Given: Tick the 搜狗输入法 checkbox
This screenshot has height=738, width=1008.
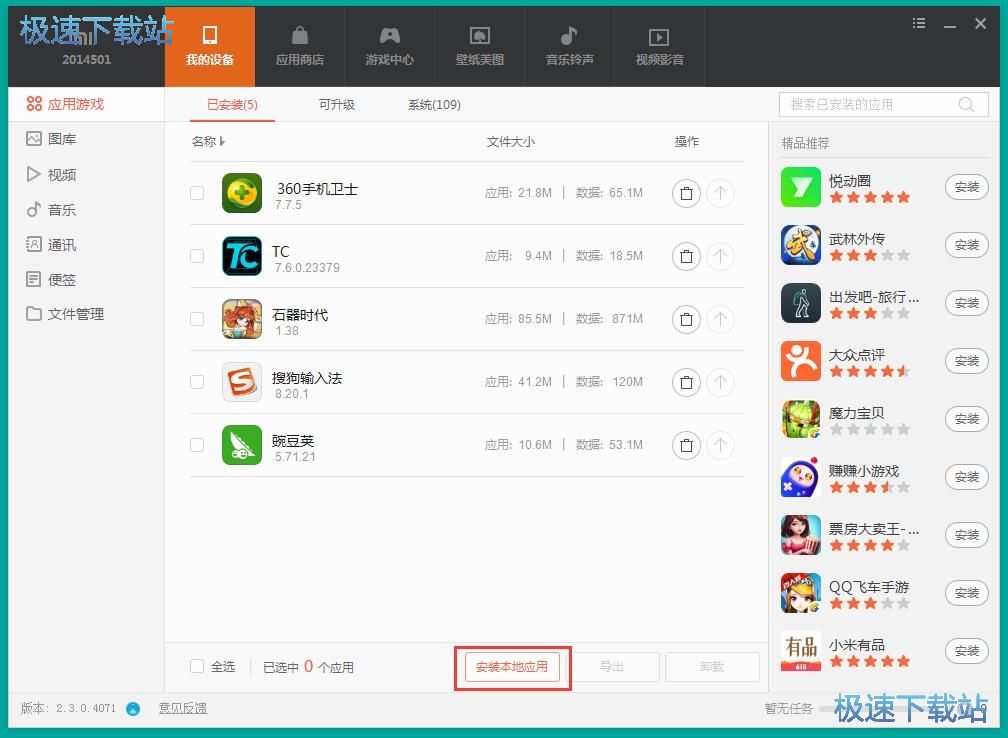Looking at the screenshot, I should tap(197, 382).
